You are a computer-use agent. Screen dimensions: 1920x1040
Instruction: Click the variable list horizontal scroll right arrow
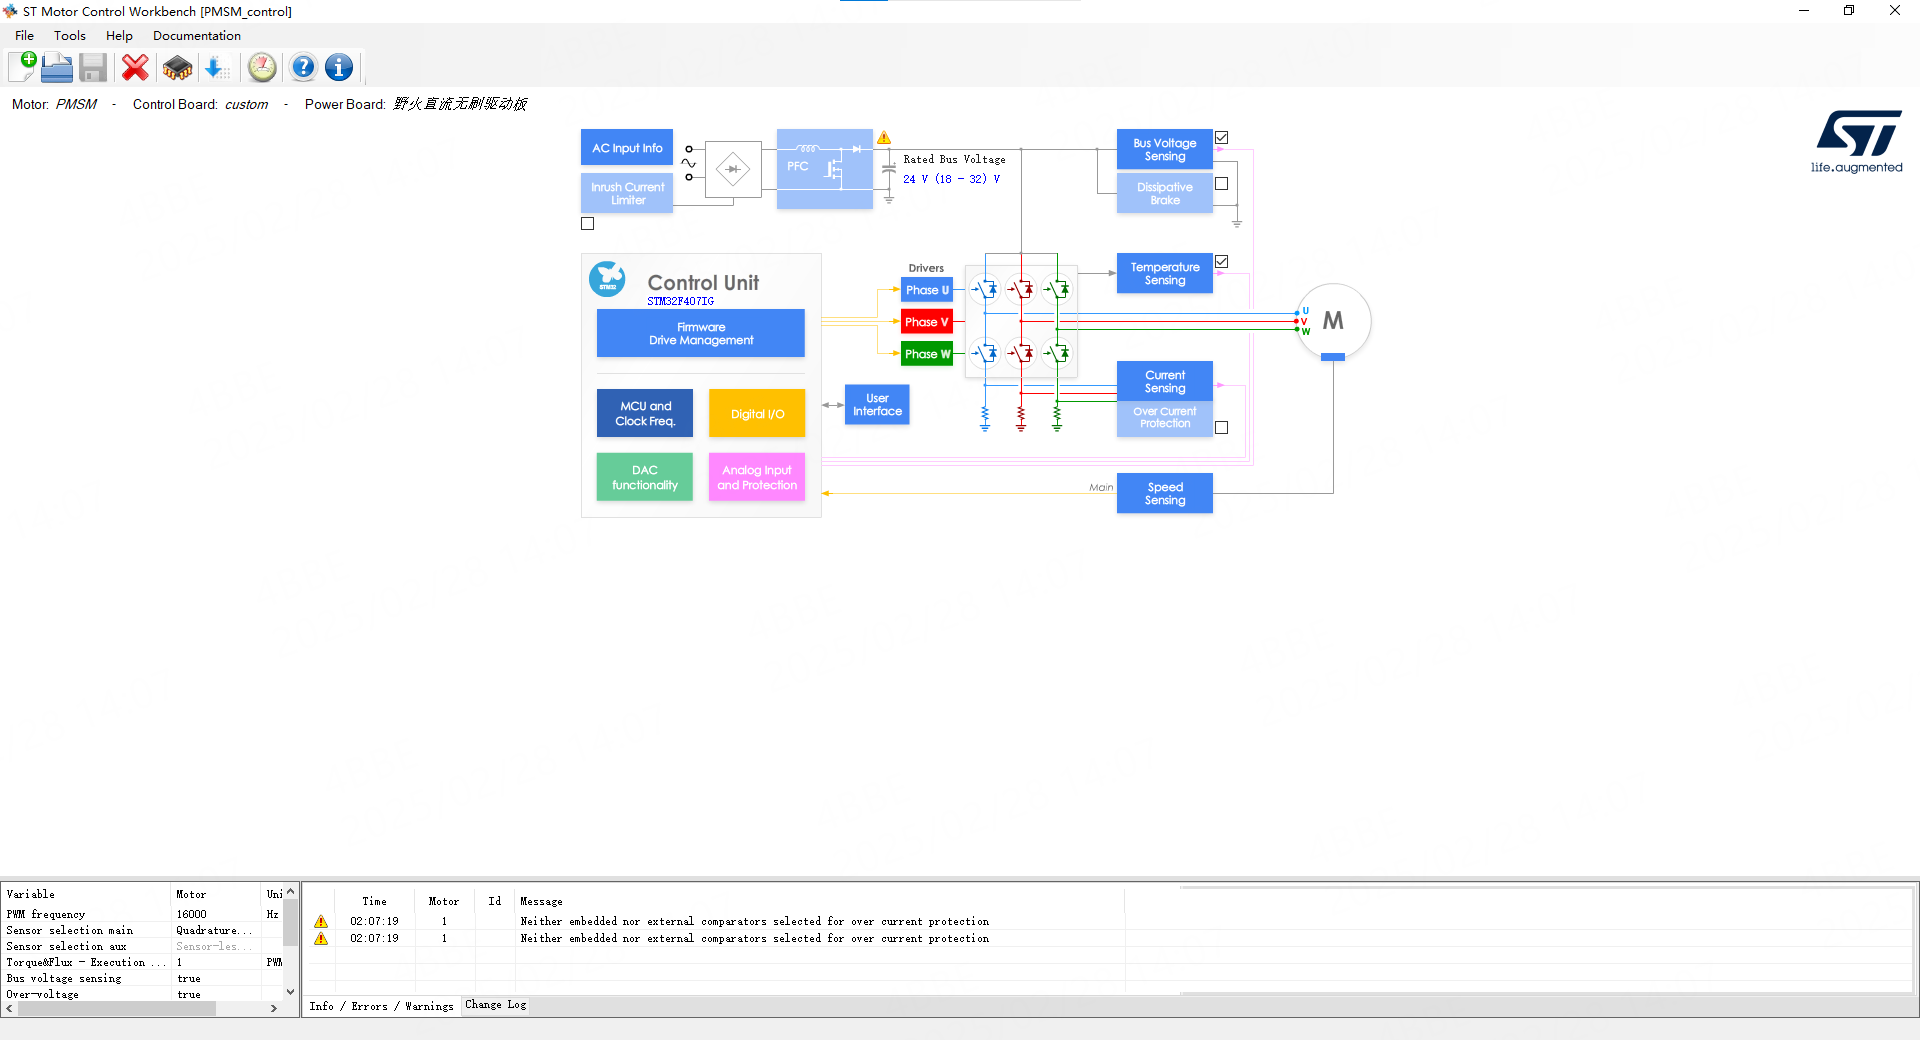pos(274,1009)
